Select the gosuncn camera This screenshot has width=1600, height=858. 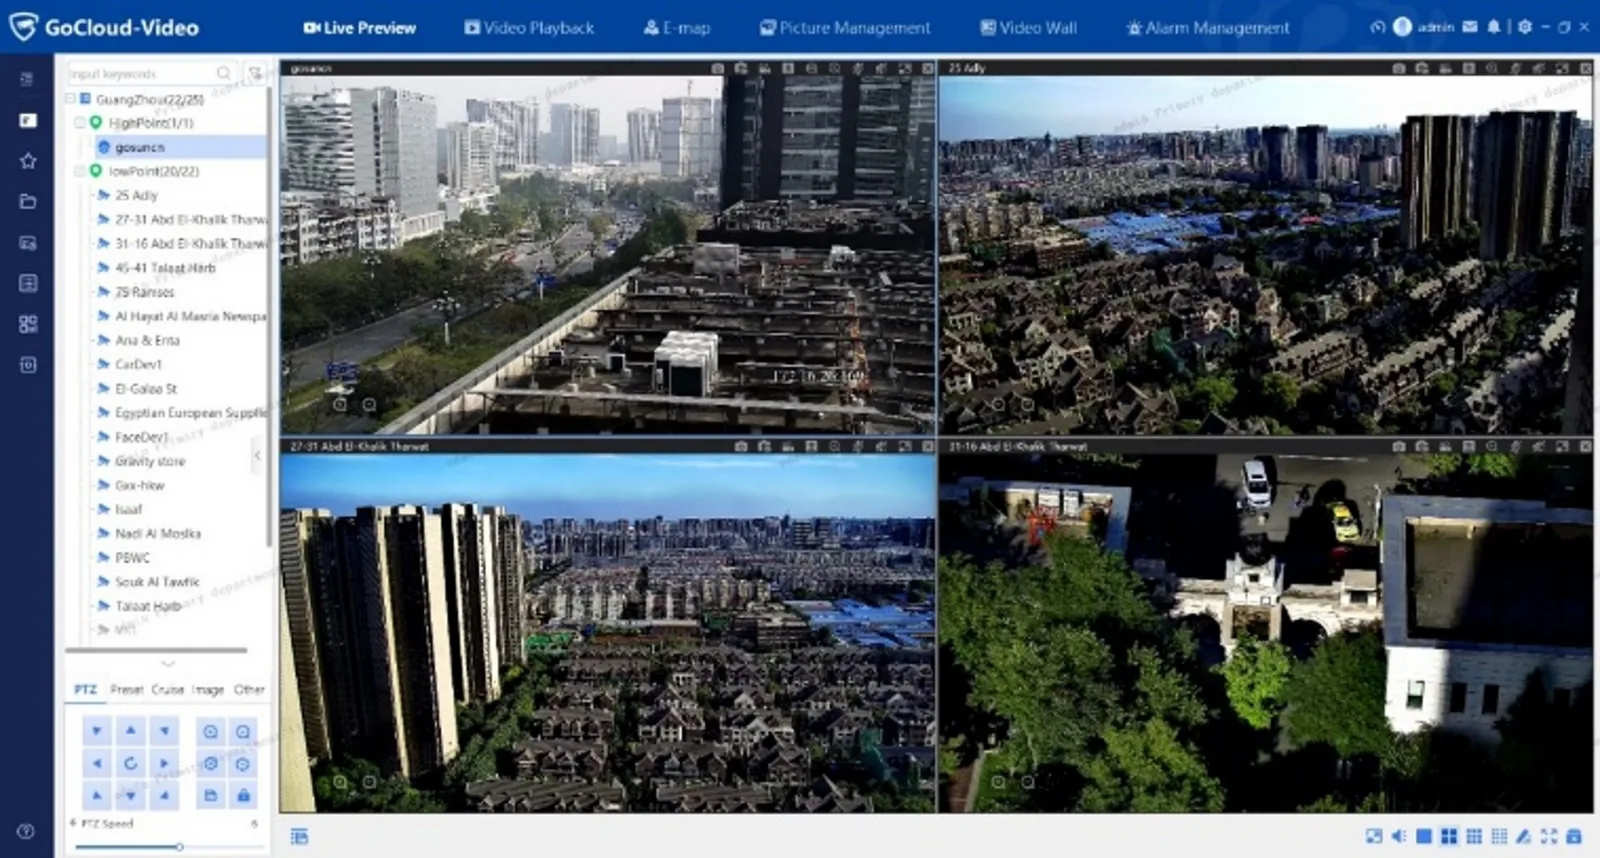tap(139, 147)
